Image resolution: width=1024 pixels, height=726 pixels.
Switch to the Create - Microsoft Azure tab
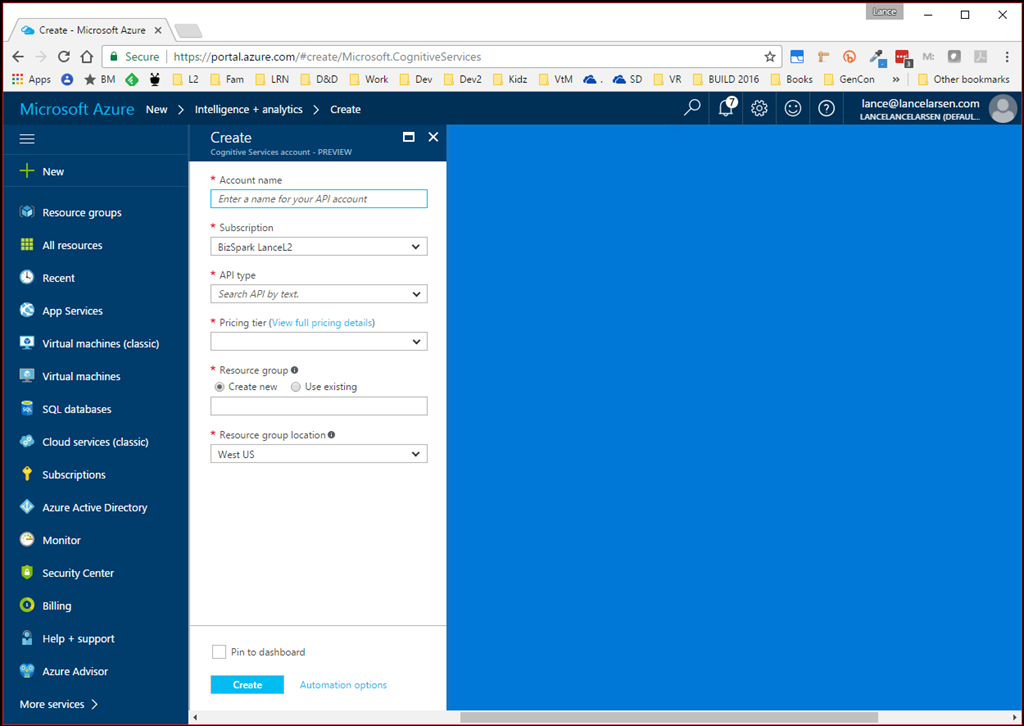coord(90,30)
